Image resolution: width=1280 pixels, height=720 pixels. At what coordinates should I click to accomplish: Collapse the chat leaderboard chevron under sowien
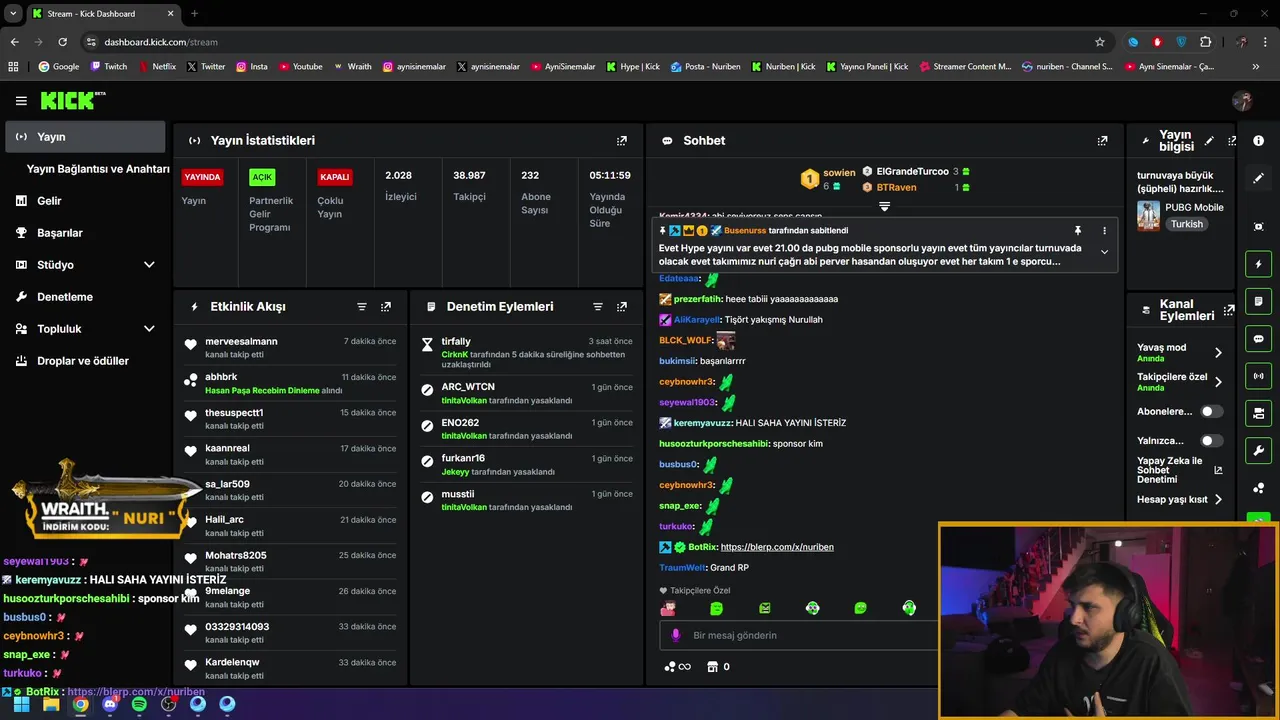[884, 206]
